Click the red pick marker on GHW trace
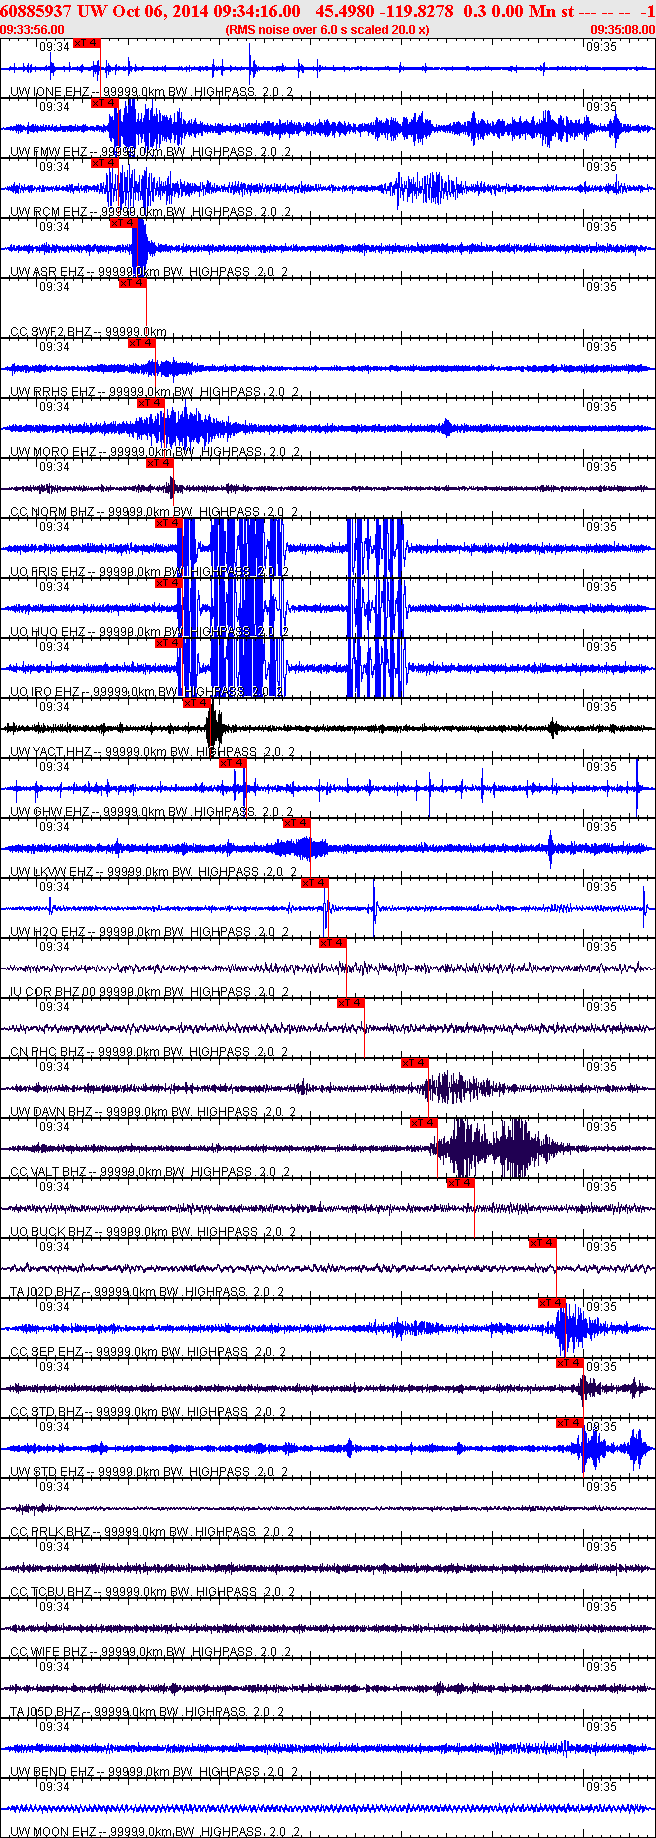656x1838 pixels. coord(233,763)
